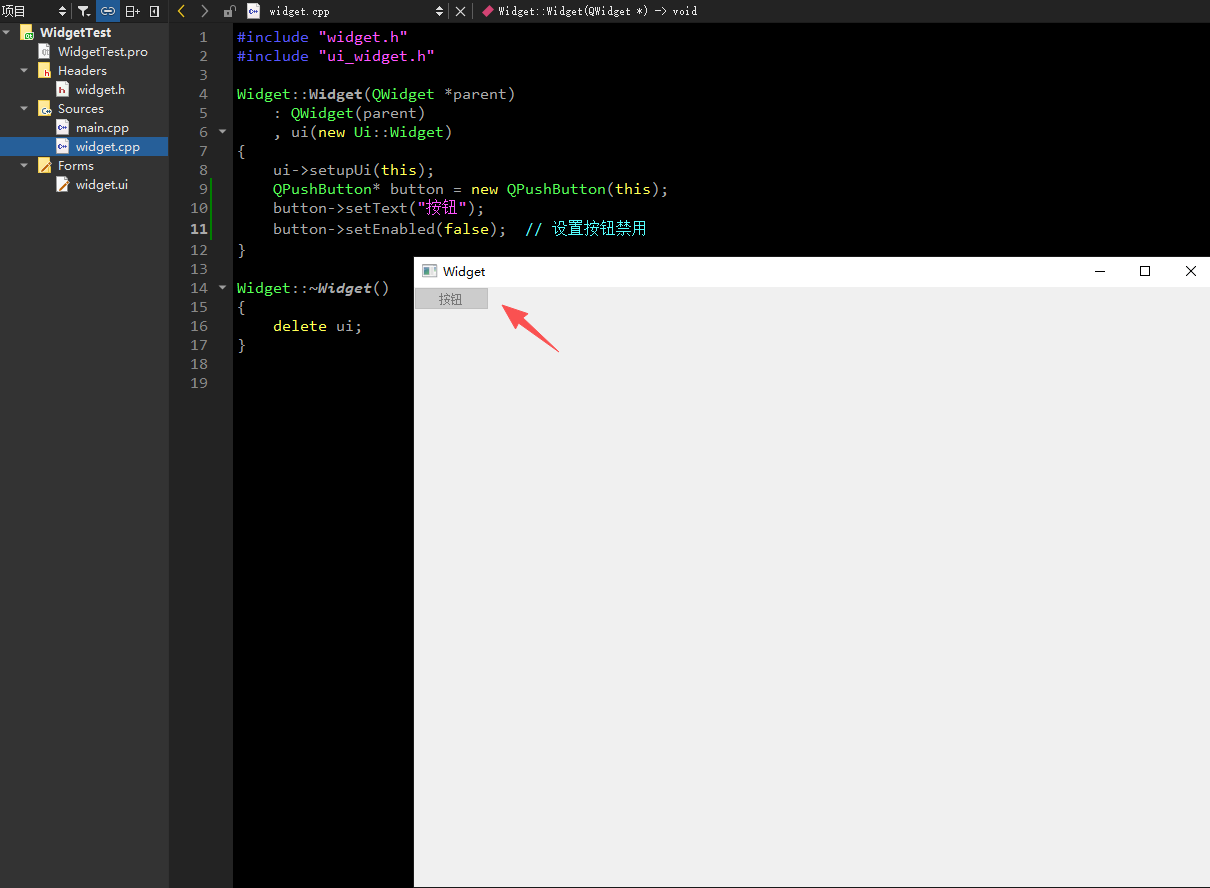Image resolution: width=1210 pixels, height=888 pixels.
Task: Click the filter tree icon
Action: pos(84,11)
